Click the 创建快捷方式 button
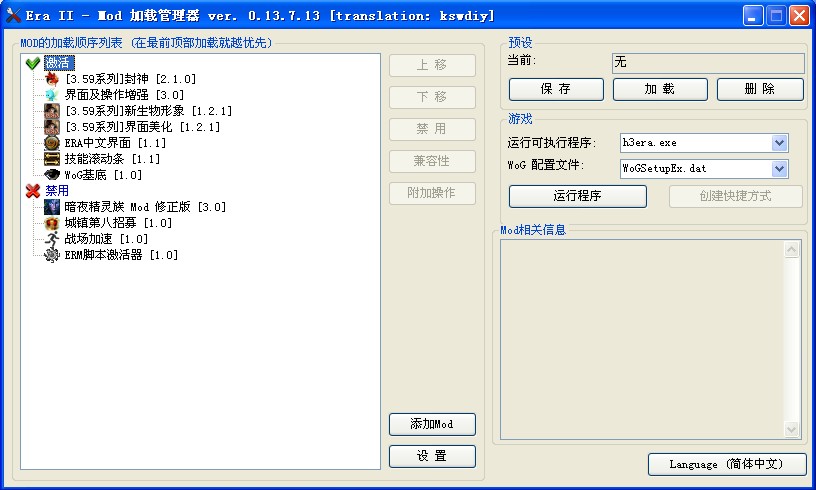 (x=736, y=196)
